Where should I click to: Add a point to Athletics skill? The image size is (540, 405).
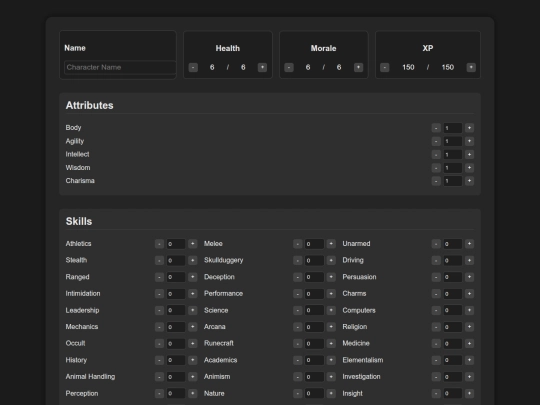click(193, 244)
